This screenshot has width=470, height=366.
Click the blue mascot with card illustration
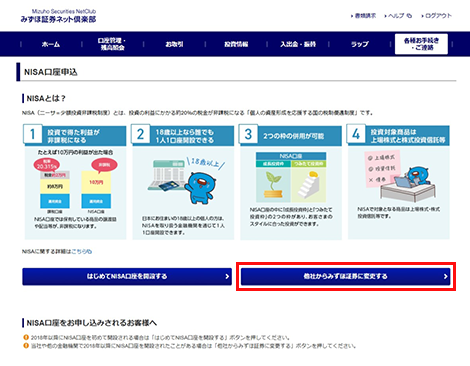[x=187, y=182]
